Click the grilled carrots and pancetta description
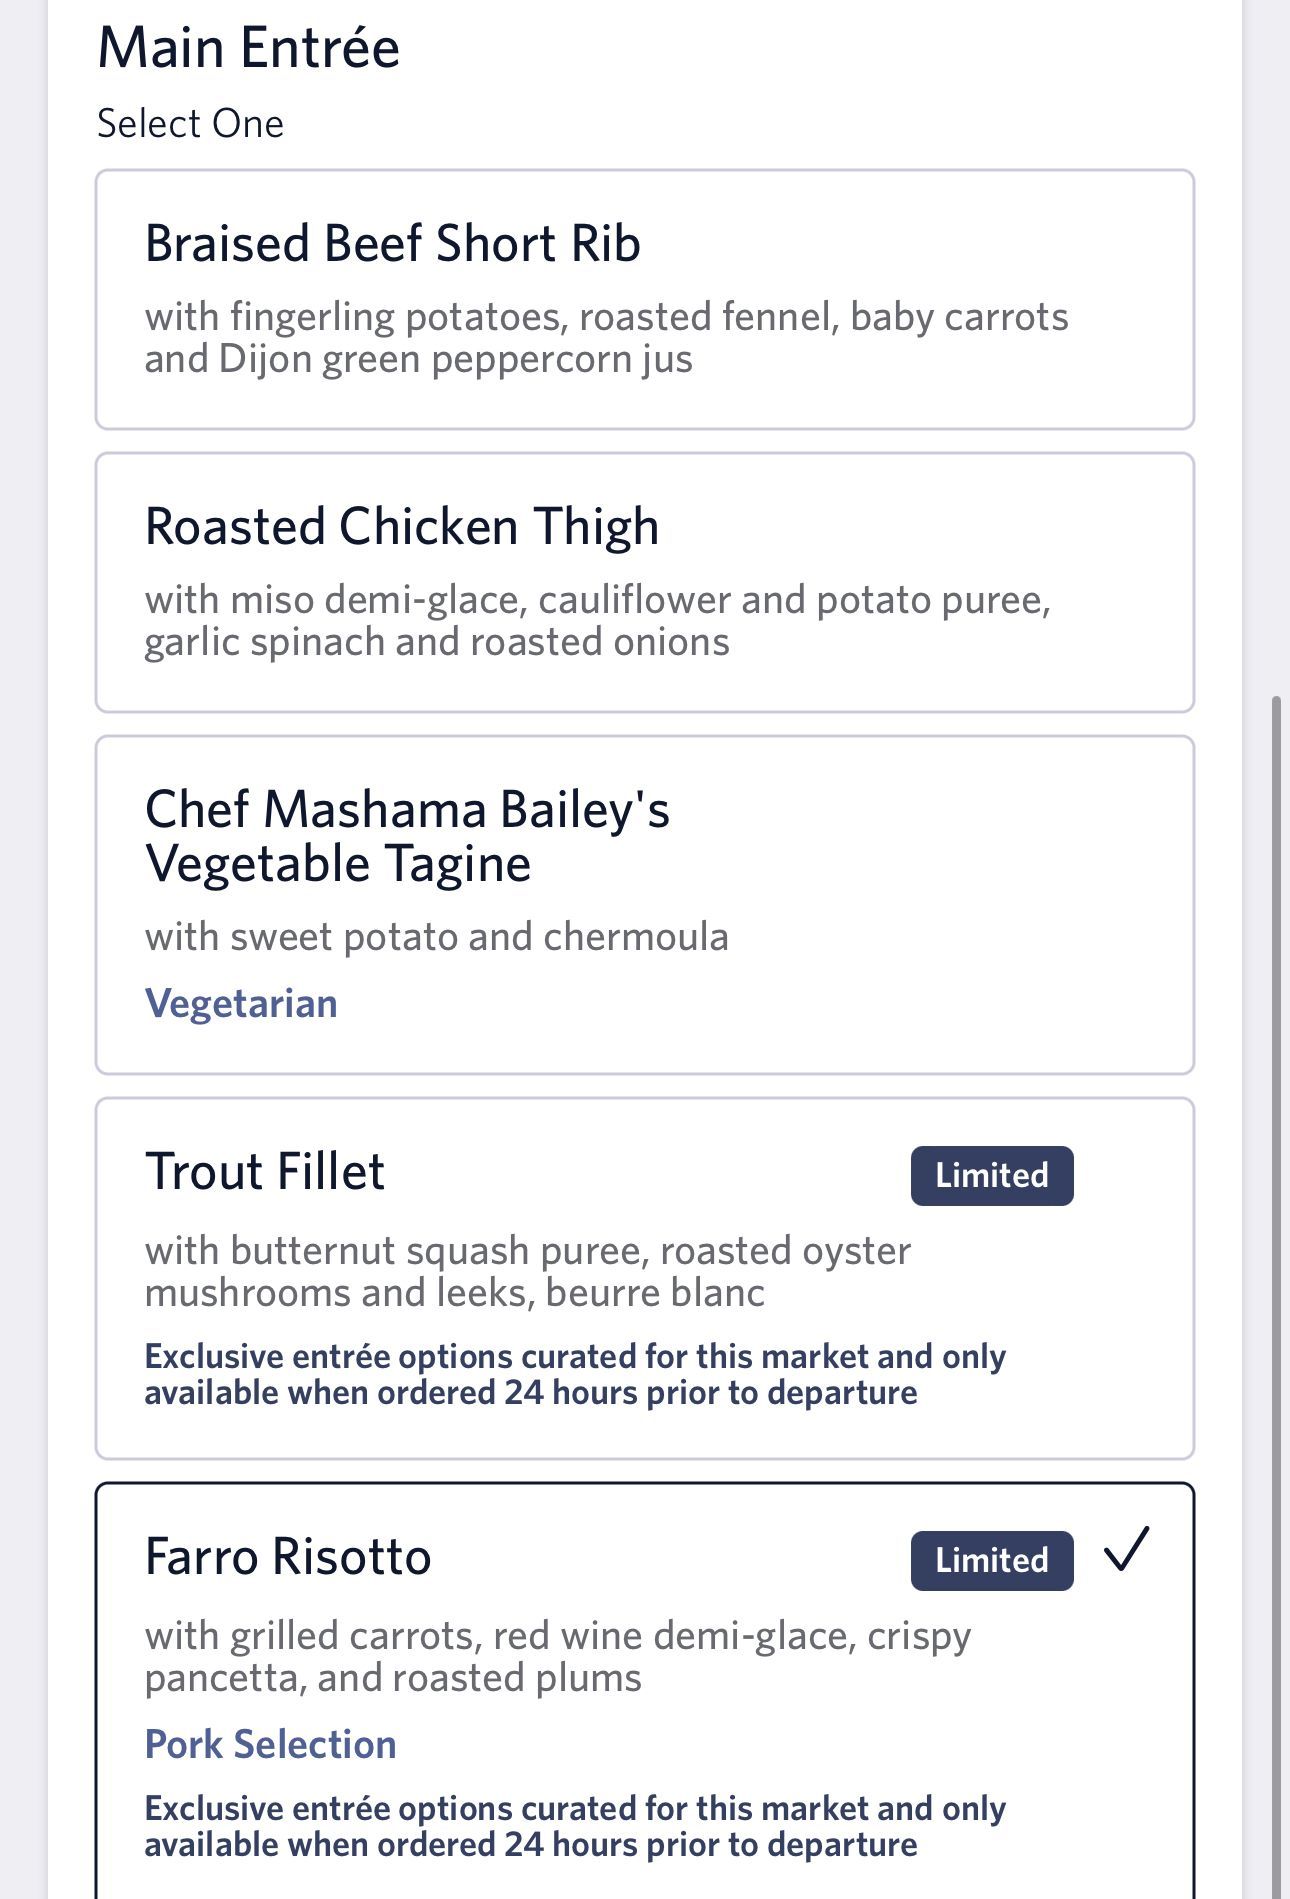Viewport: 1290px width, 1899px height. pos(557,1657)
